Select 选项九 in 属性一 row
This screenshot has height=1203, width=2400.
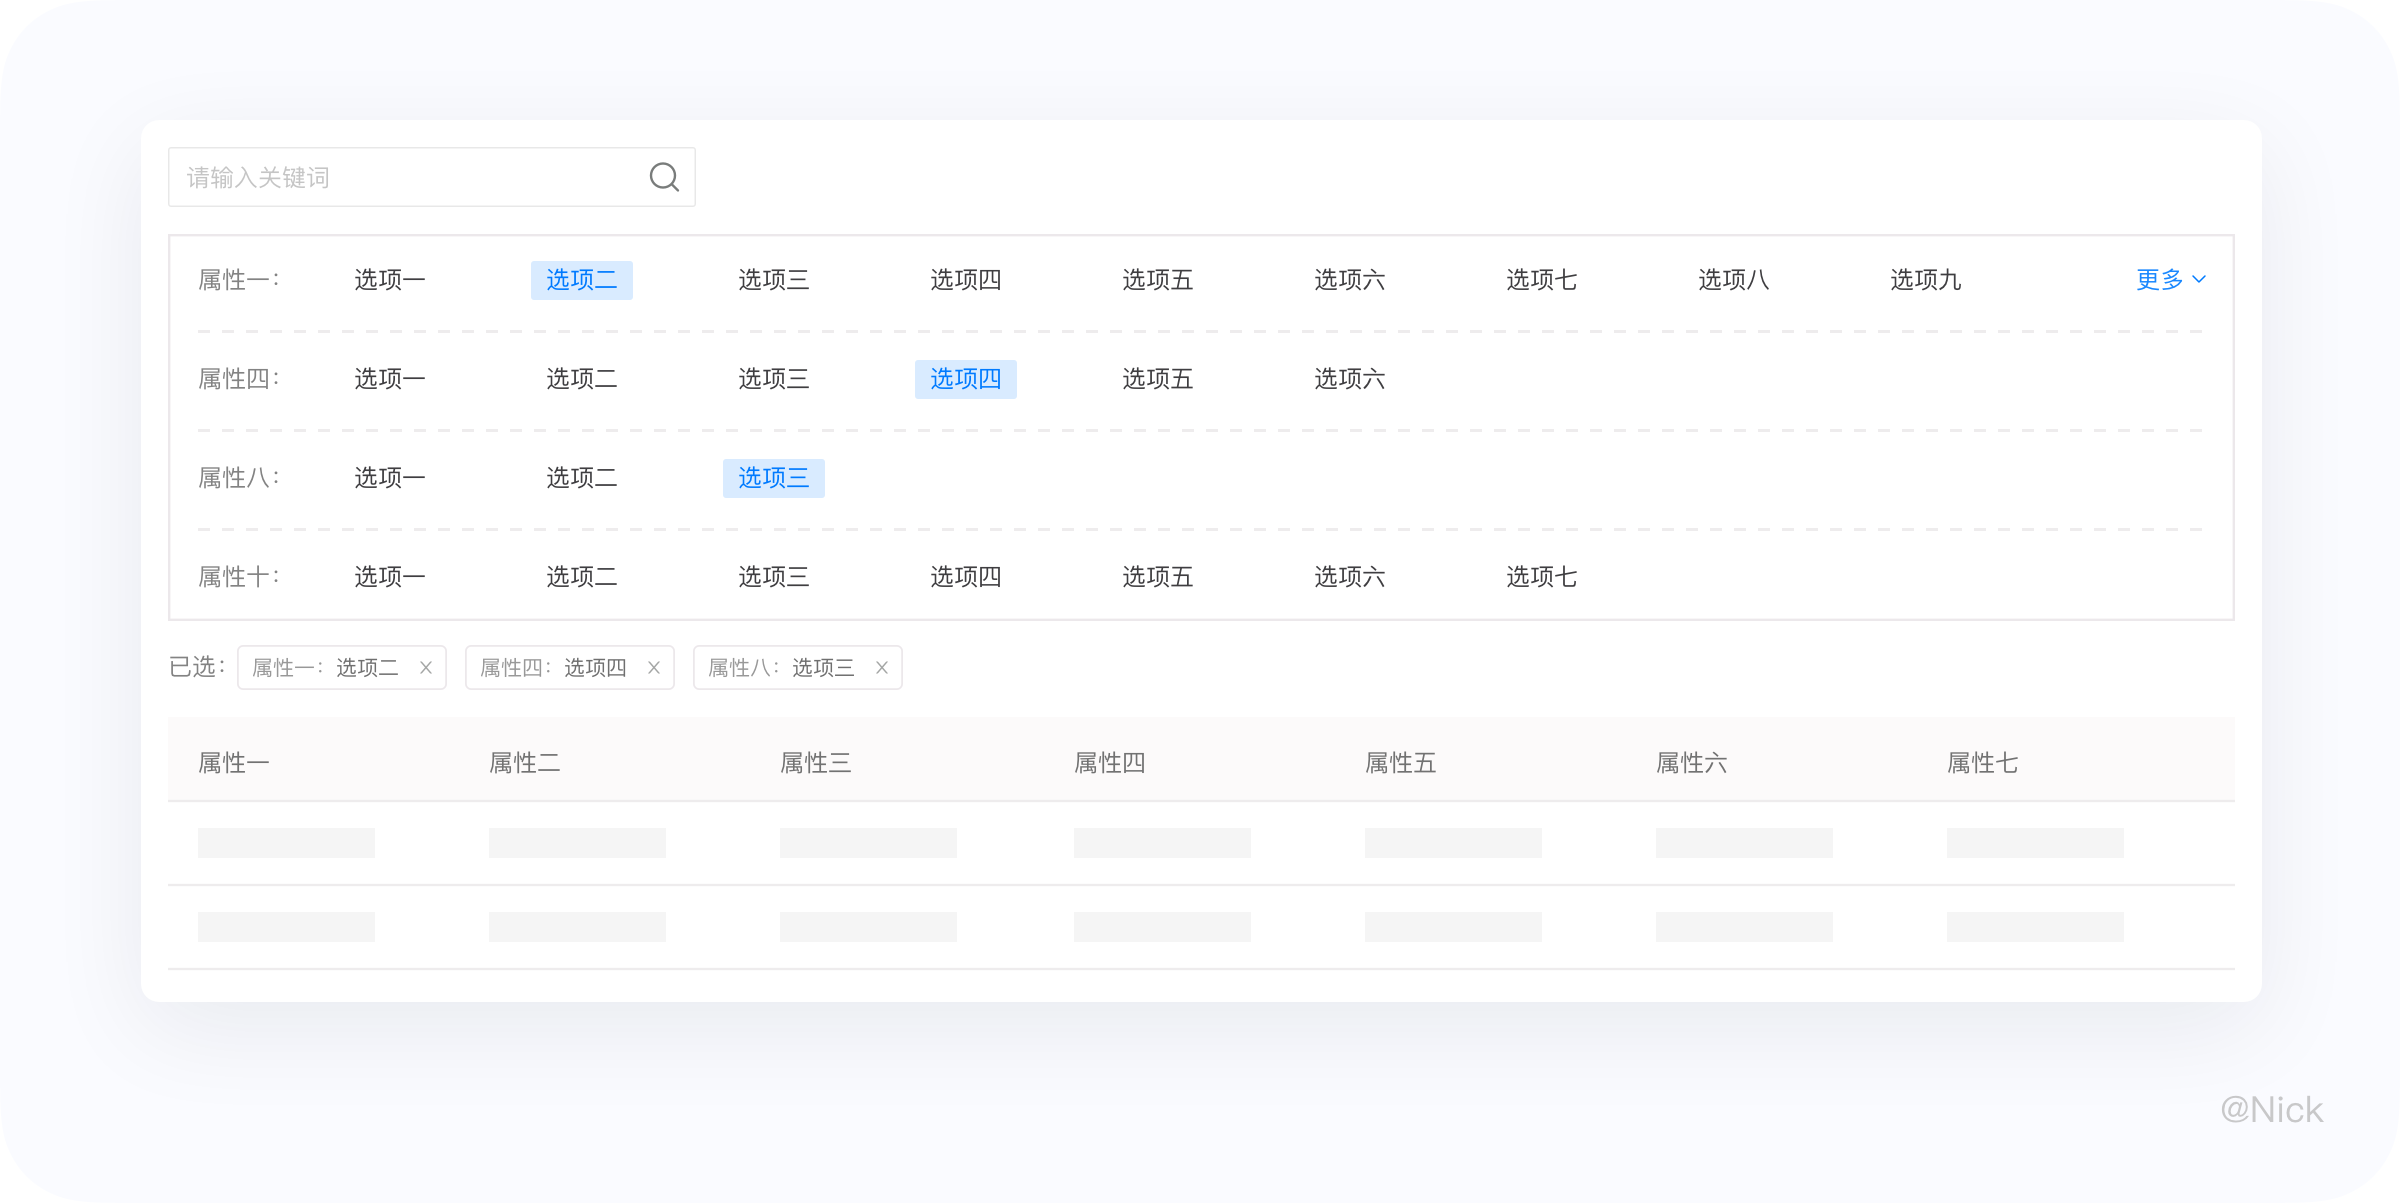[1925, 280]
